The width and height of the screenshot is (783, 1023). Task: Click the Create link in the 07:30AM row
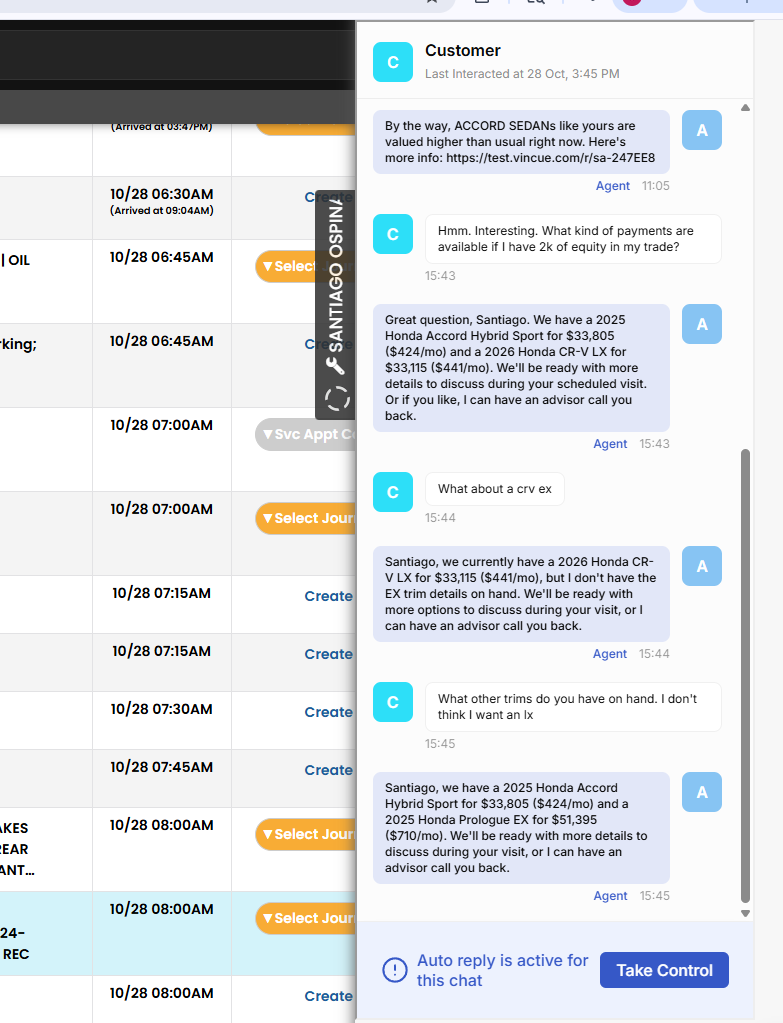(x=328, y=712)
